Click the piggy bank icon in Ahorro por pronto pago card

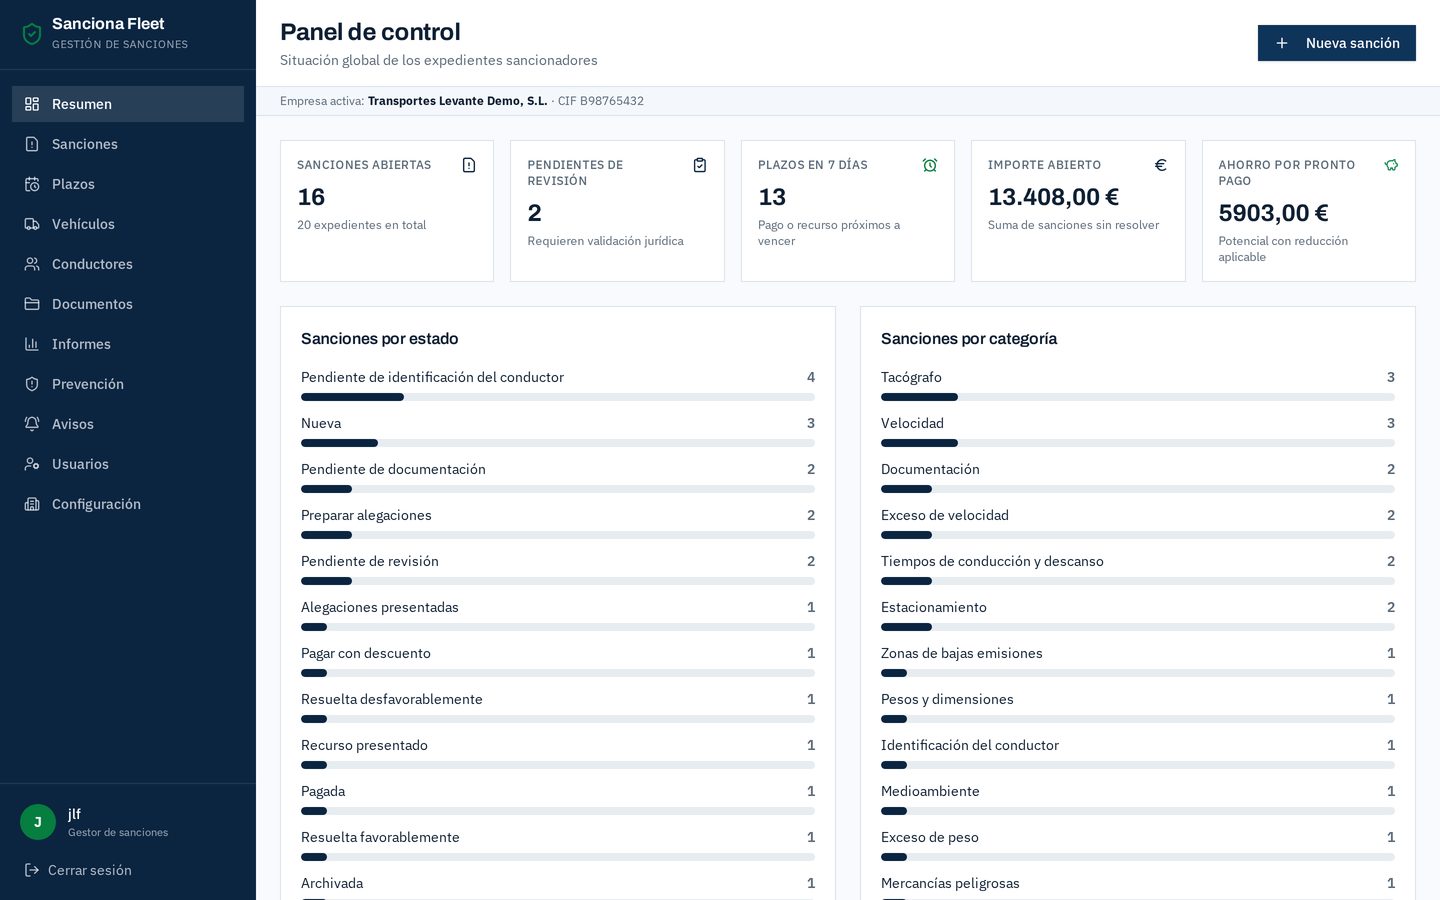(1391, 165)
